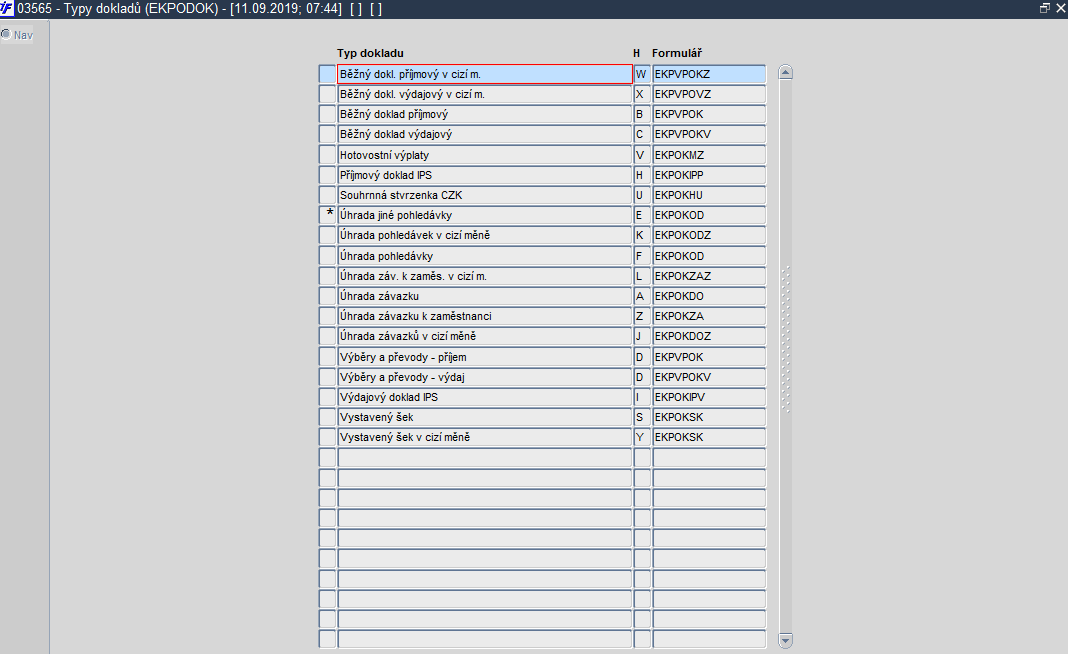
Task: Select 'Úhrada záv. k zaměs. v cizí m.' field
Action: pos(485,276)
